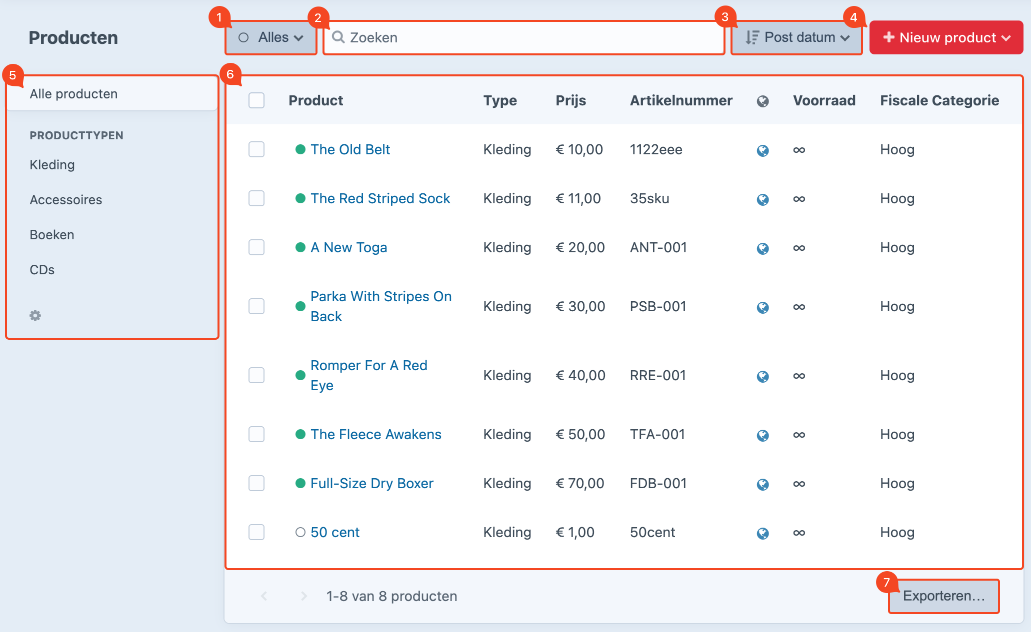1031x632 pixels.
Task: Open The Fleece Awakens product link
Action: tap(376, 434)
